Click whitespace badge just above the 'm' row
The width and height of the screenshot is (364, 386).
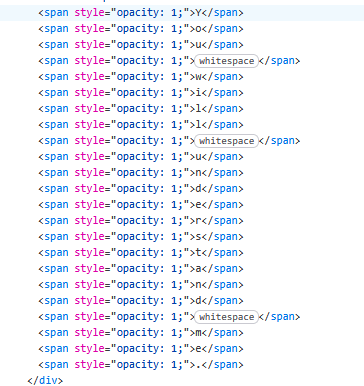pos(226,317)
